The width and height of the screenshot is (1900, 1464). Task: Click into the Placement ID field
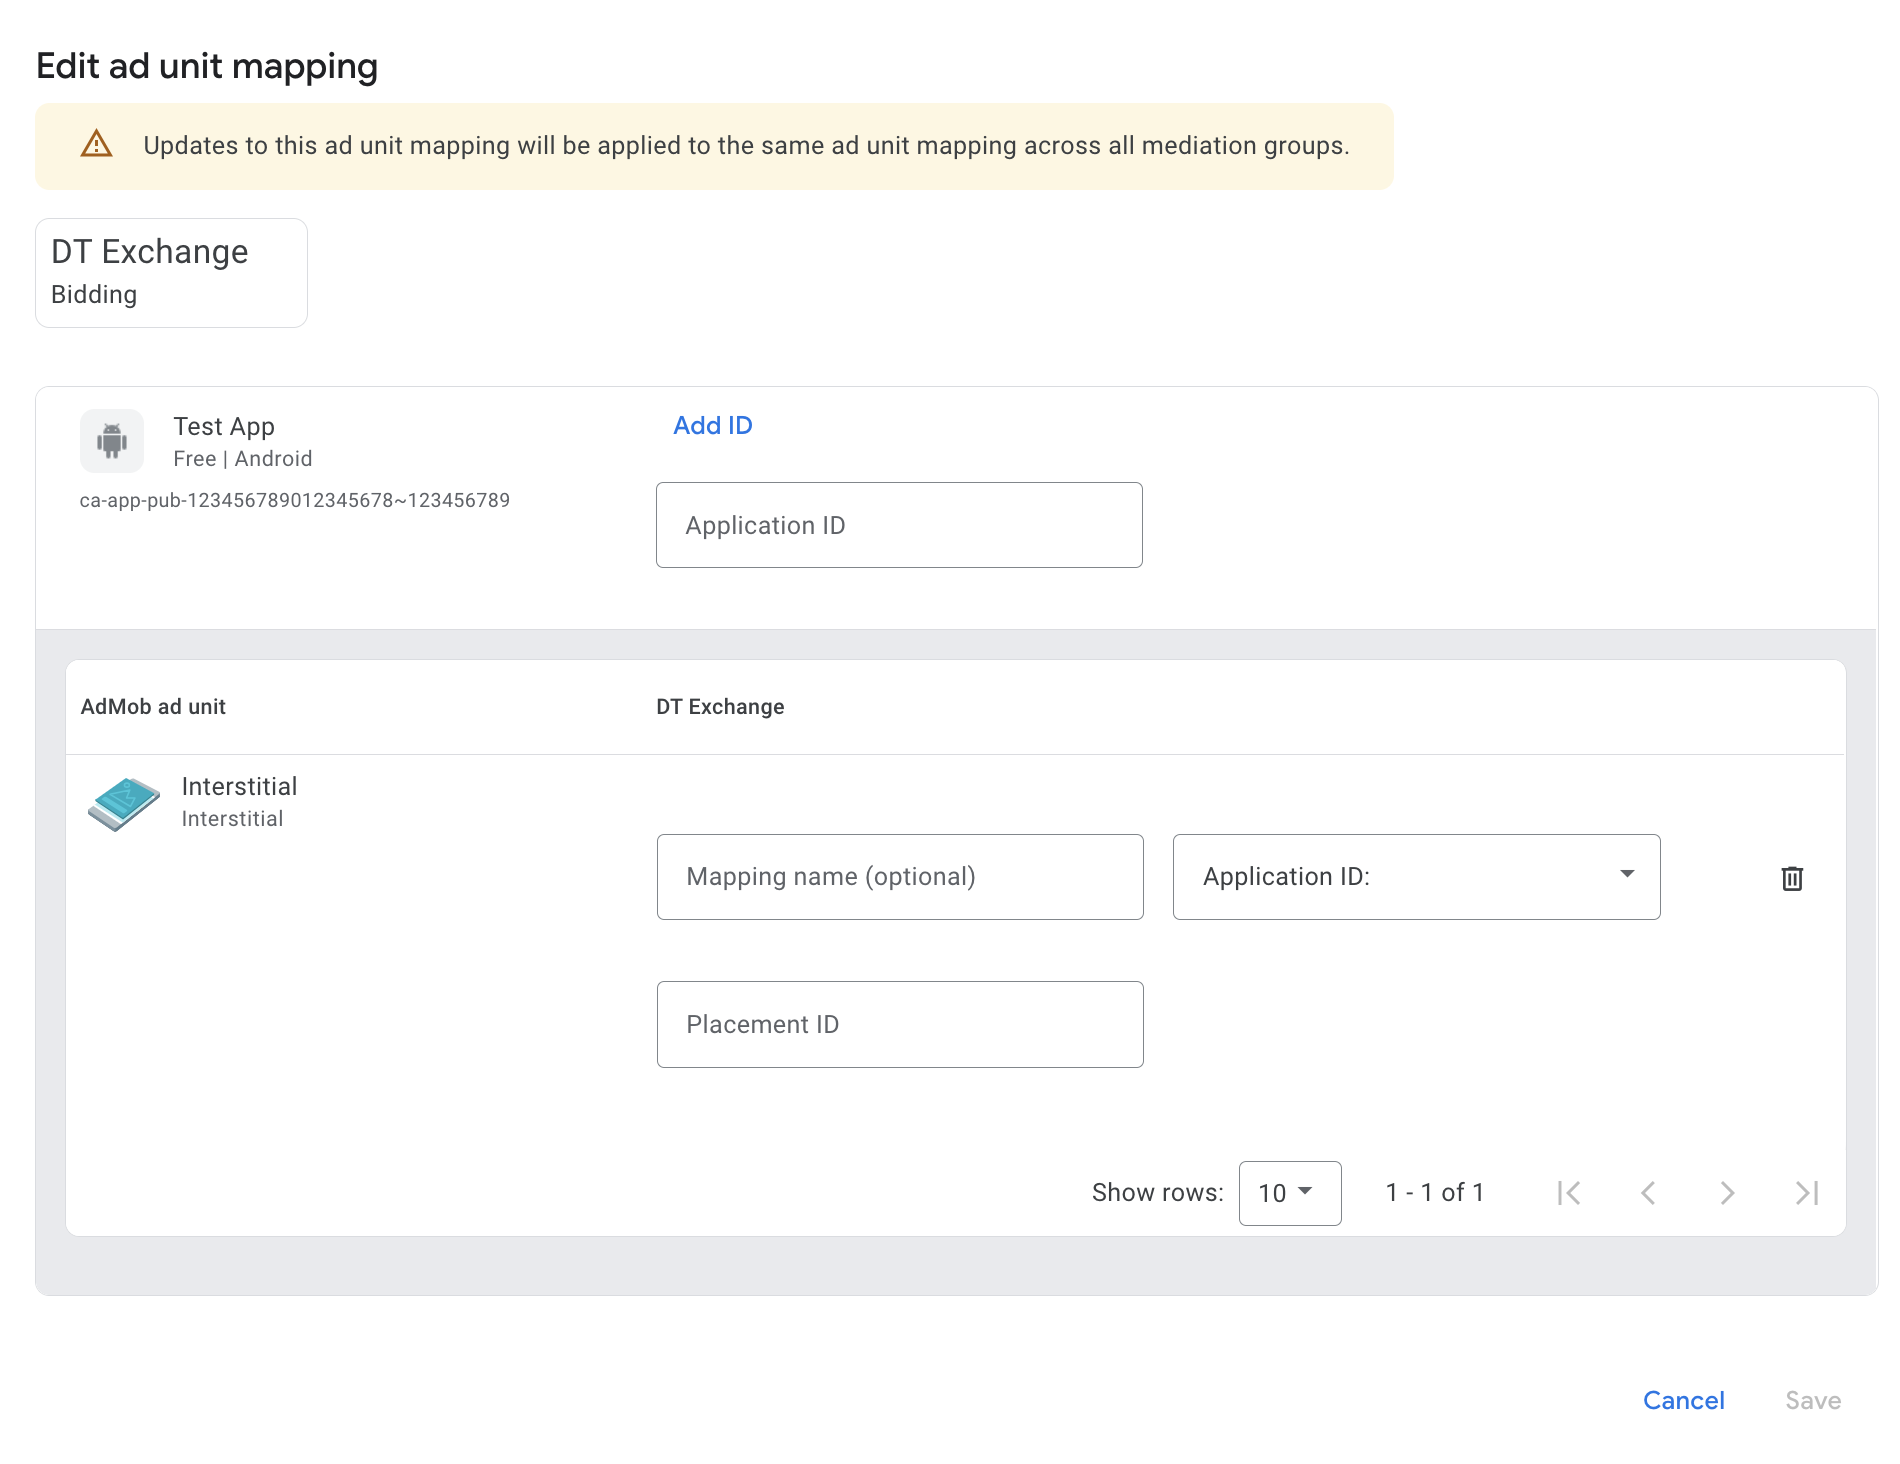point(899,1025)
